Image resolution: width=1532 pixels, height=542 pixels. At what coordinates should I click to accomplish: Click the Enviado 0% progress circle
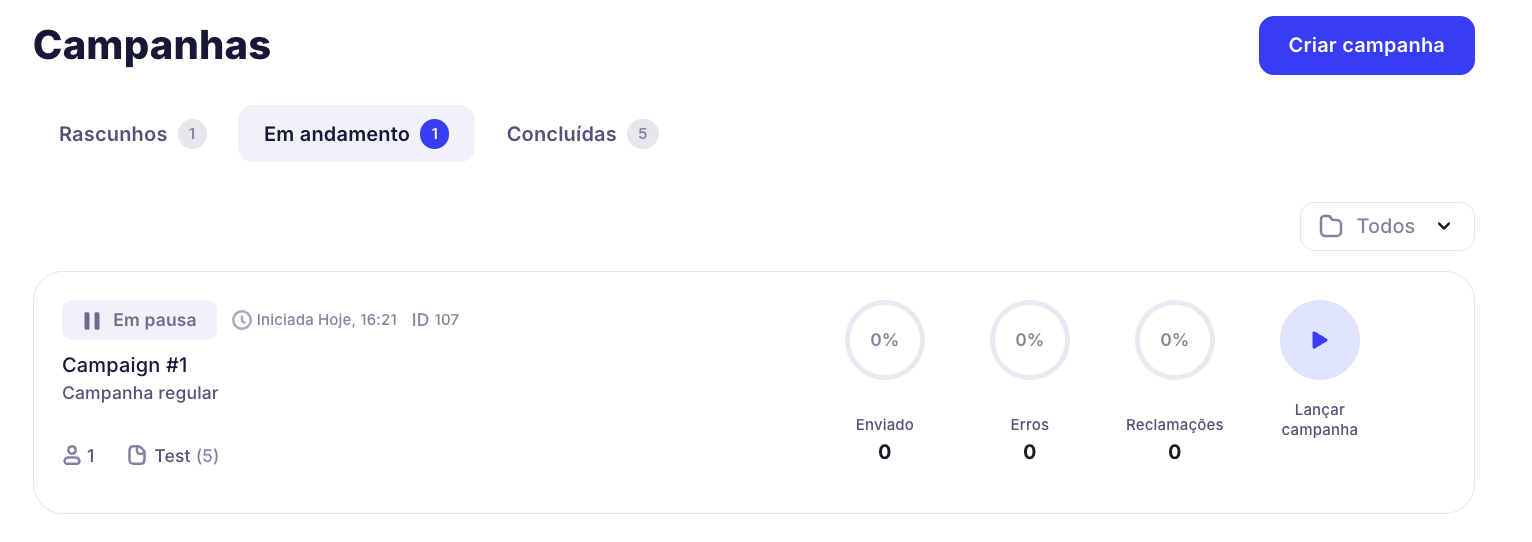tap(885, 340)
